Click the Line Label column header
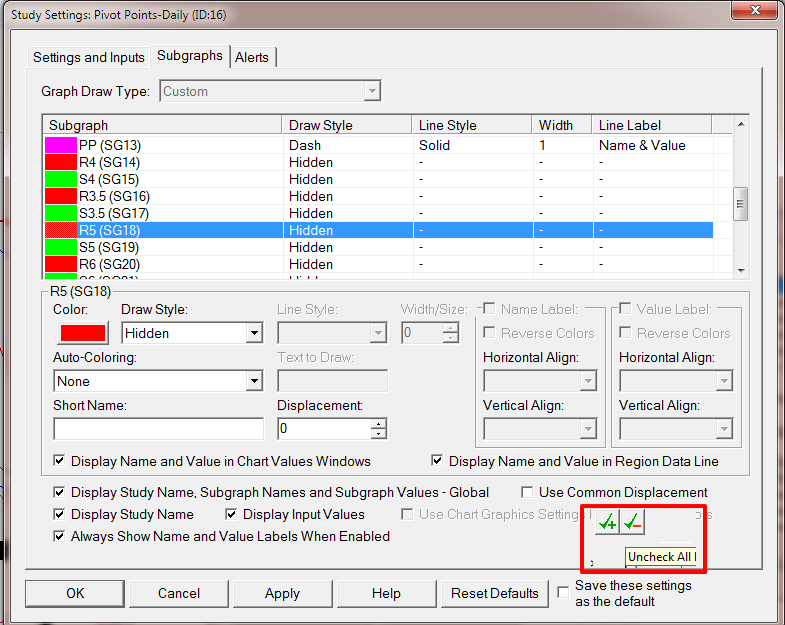This screenshot has height=625, width=785. coord(652,125)
